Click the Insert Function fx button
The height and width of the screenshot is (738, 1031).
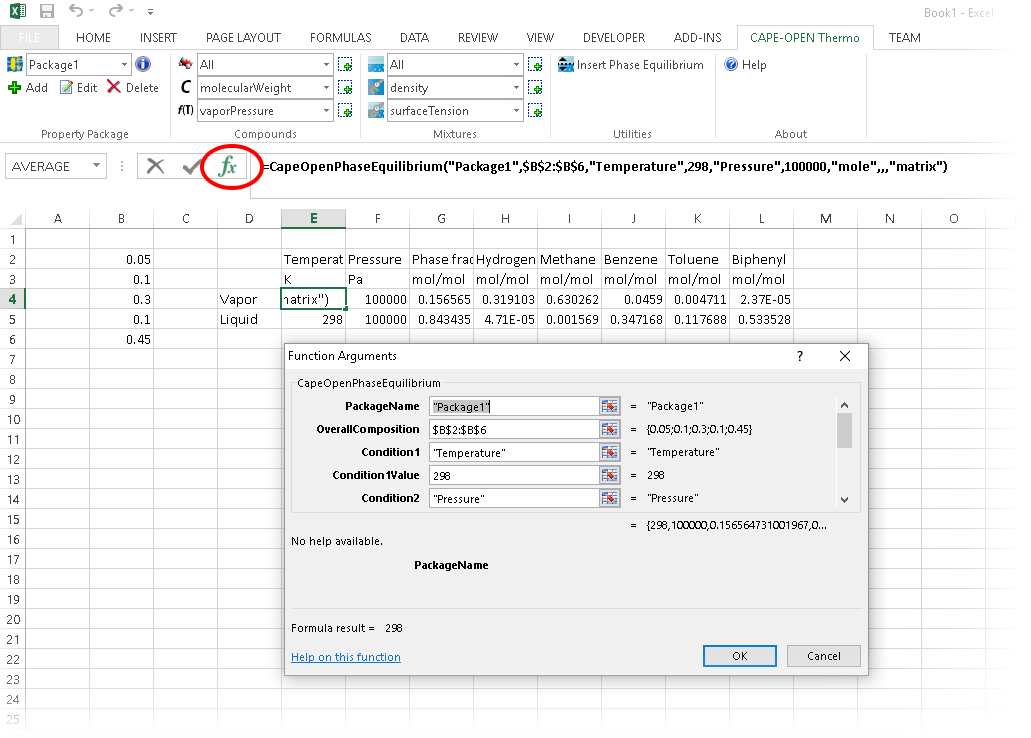(x=228, y=166)
